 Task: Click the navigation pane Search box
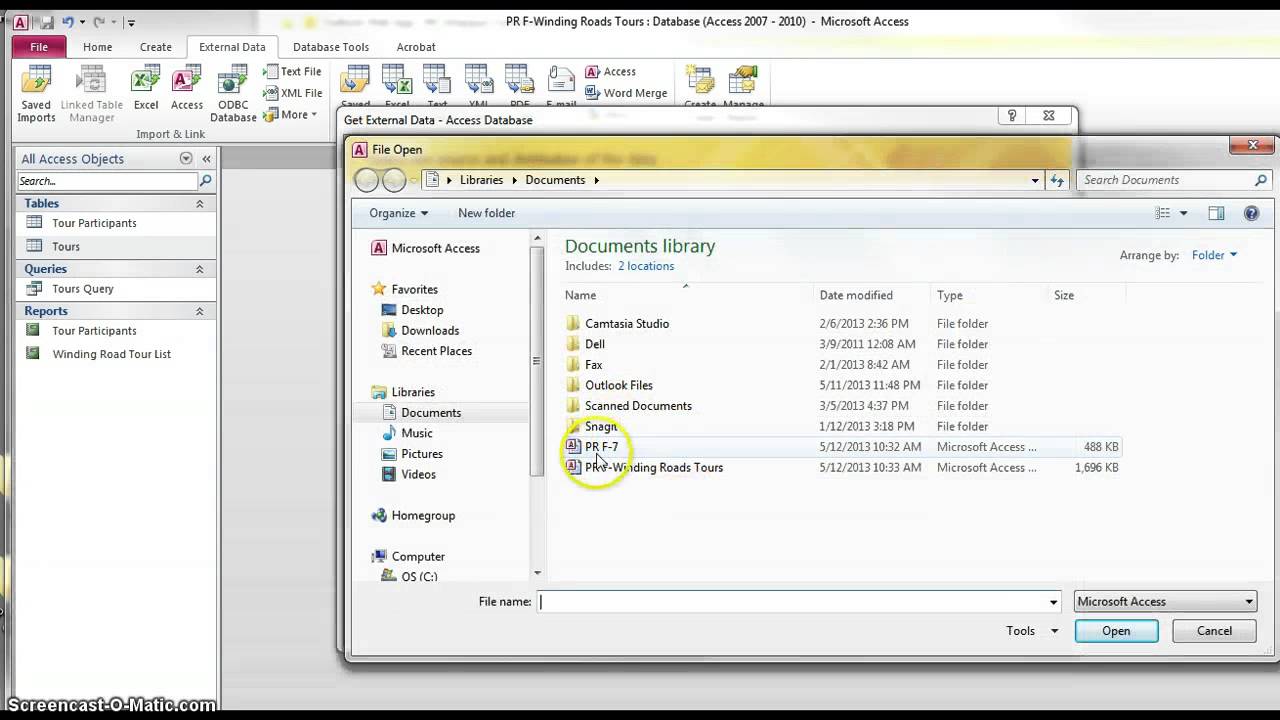coord(108,181)
